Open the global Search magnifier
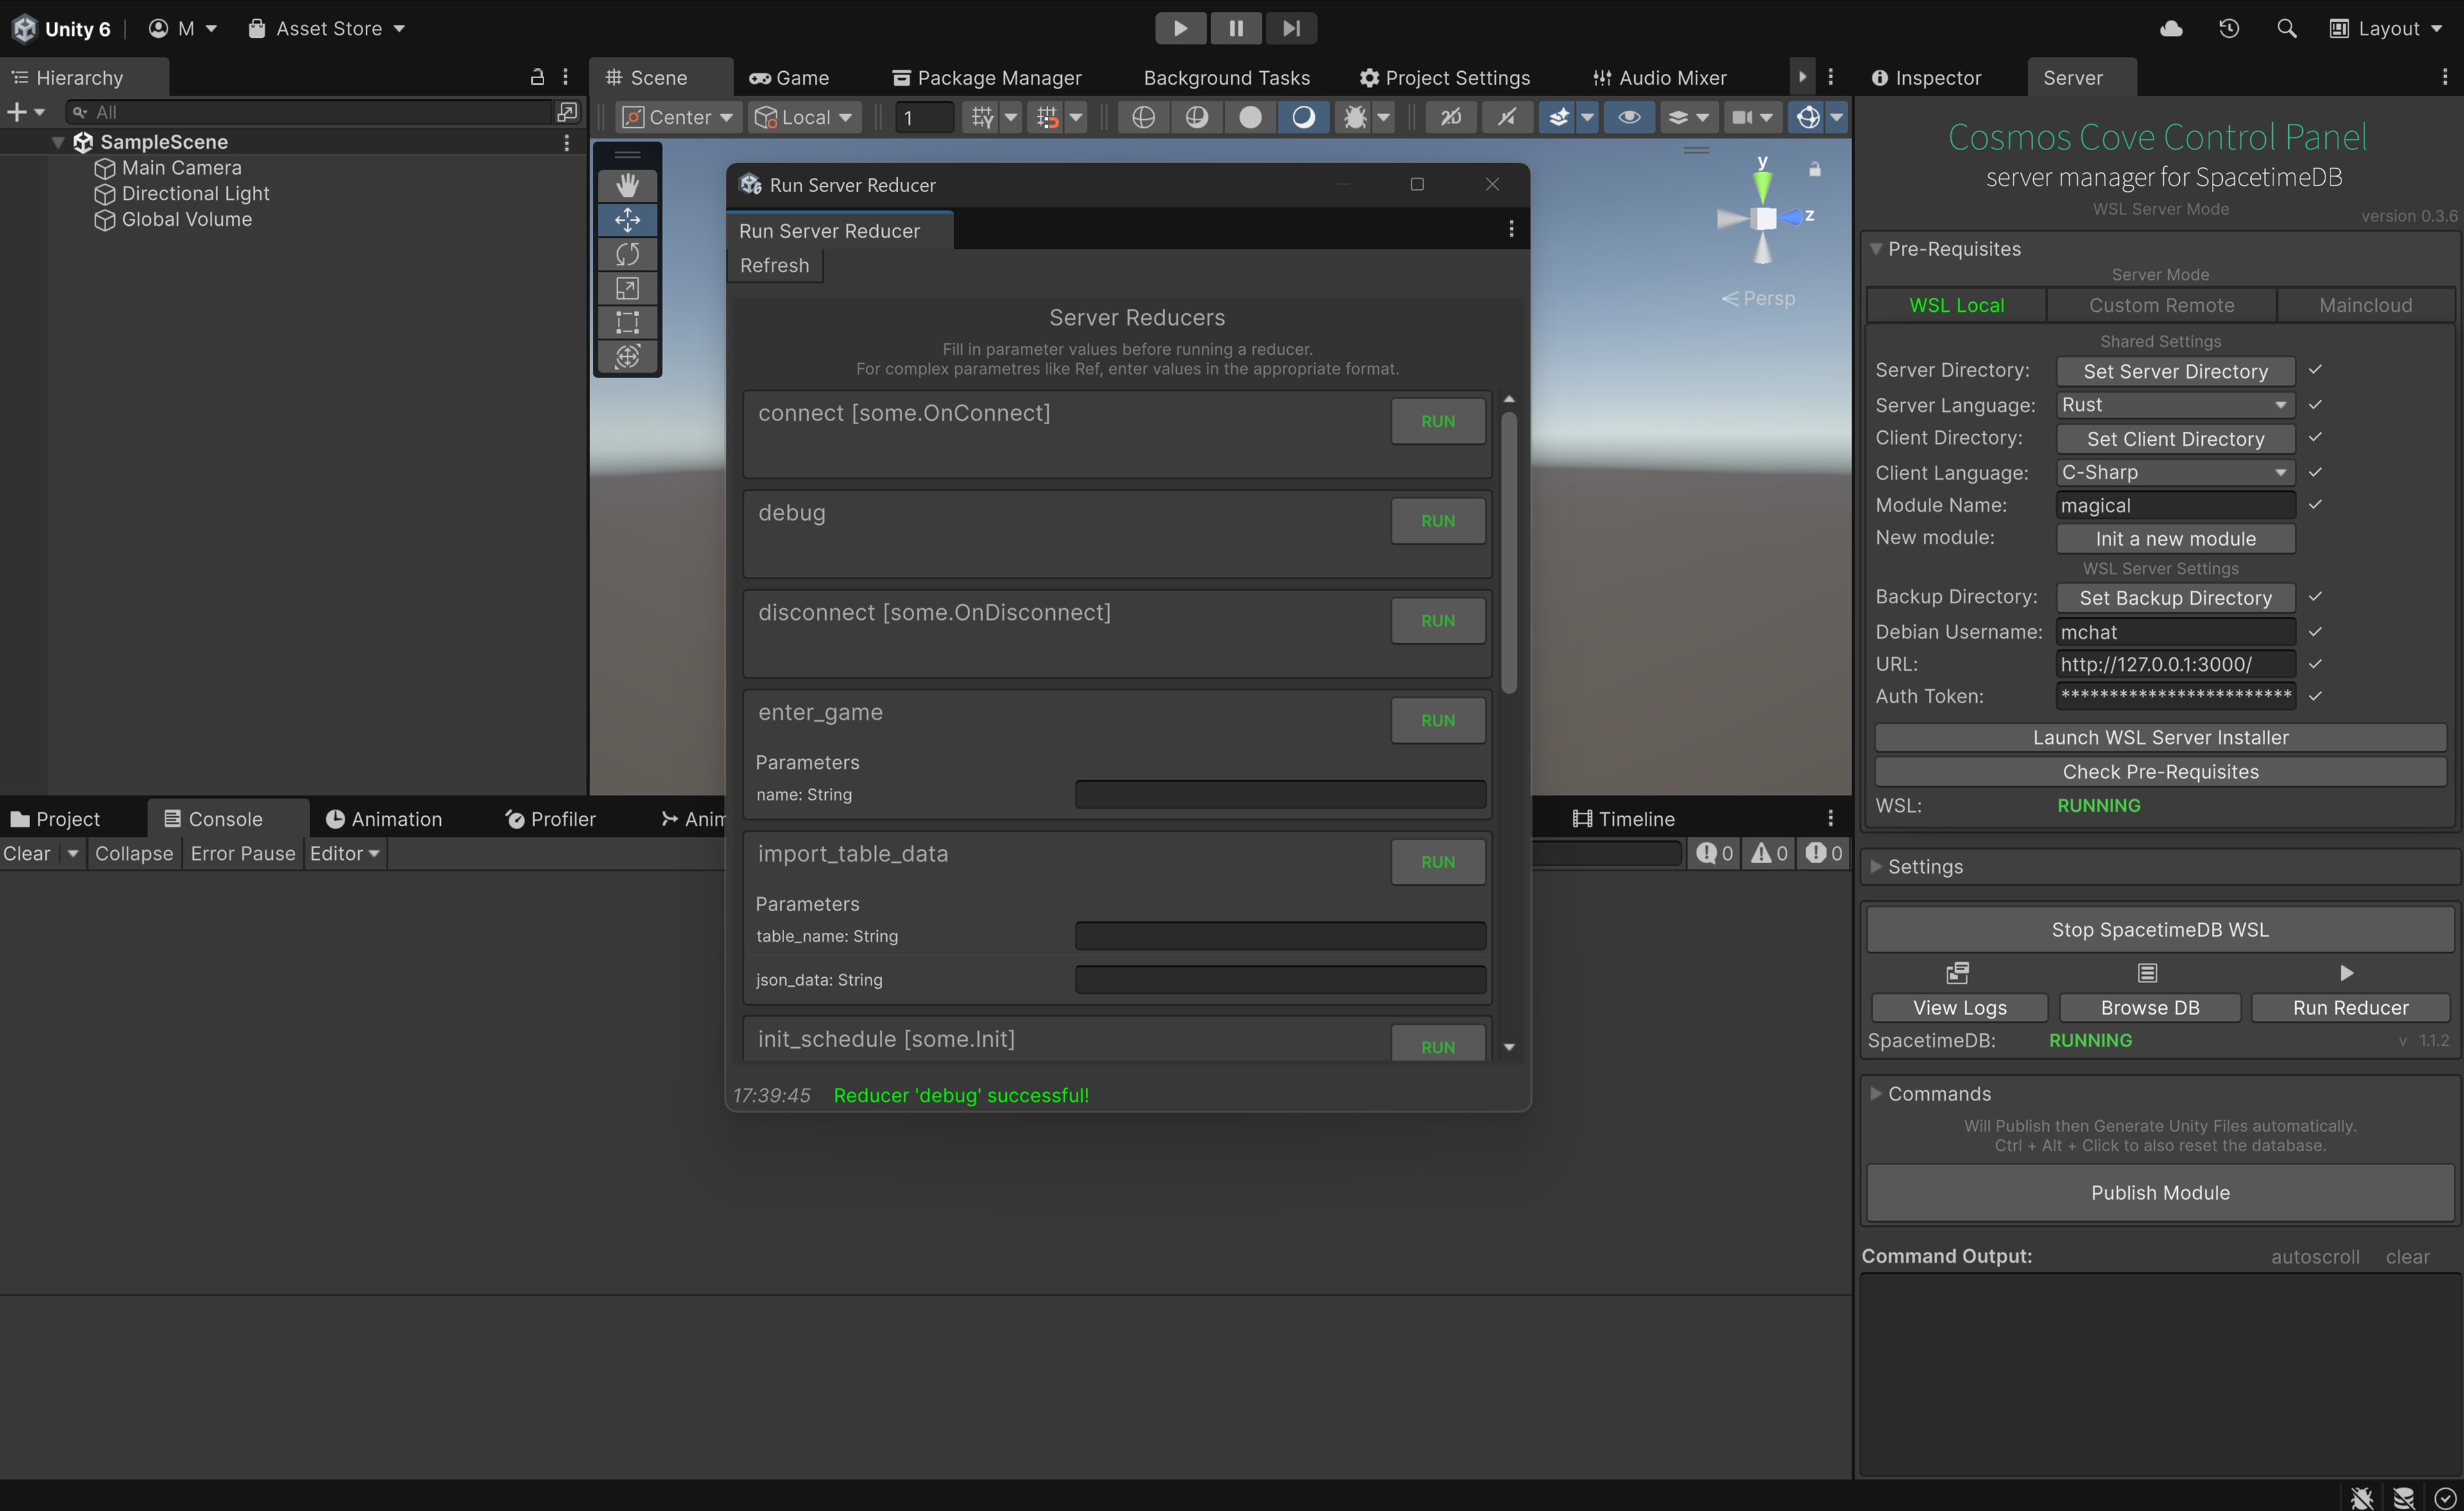Image resolution: width=2464 pixels, height=1511 pixels. tap(2287, 28)
